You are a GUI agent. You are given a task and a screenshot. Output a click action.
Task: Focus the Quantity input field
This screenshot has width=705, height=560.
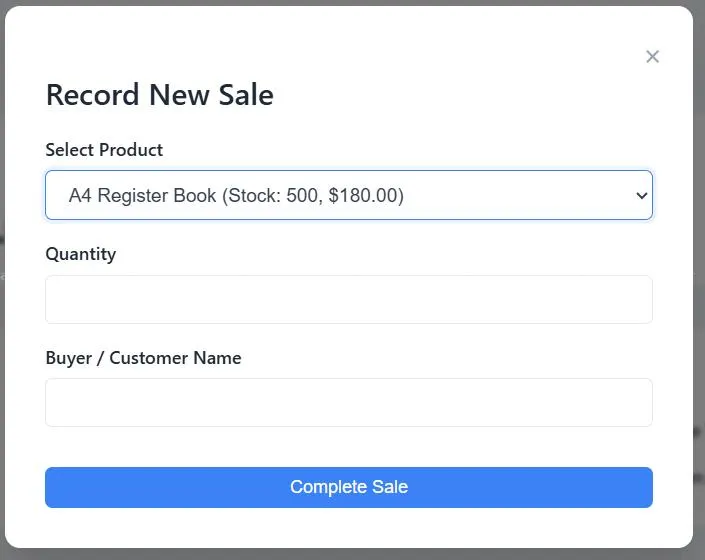click(x=348, y=299)
